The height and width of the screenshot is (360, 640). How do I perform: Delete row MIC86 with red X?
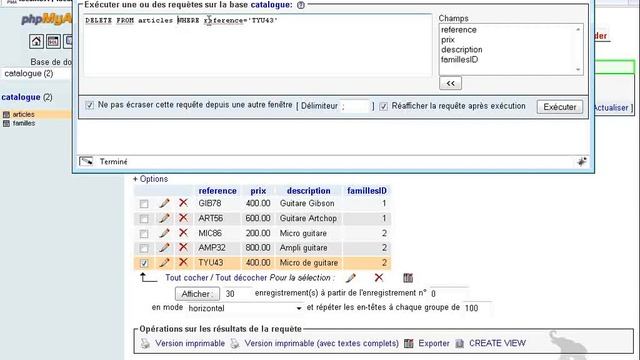tap(183, 233)
